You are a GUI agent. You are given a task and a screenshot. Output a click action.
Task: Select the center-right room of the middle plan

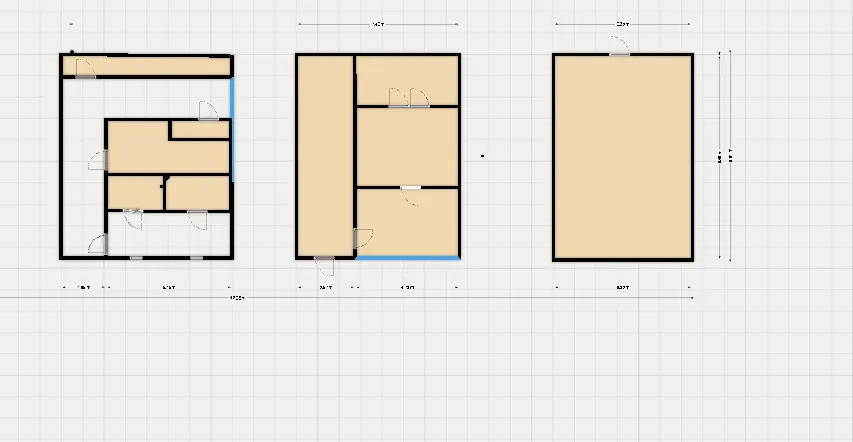(407, 146)
